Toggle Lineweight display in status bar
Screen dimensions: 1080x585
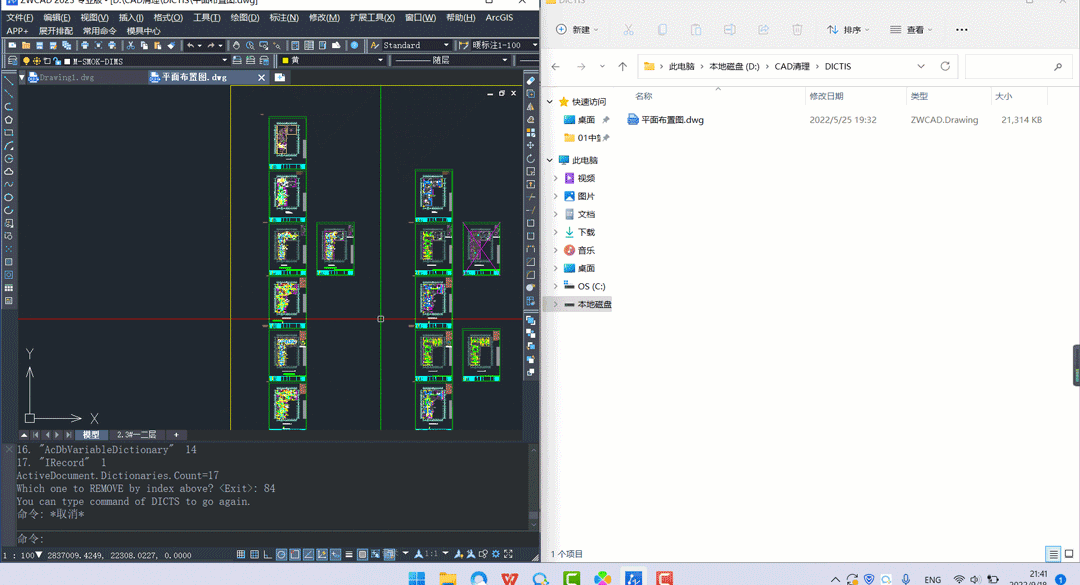(349, 554)
